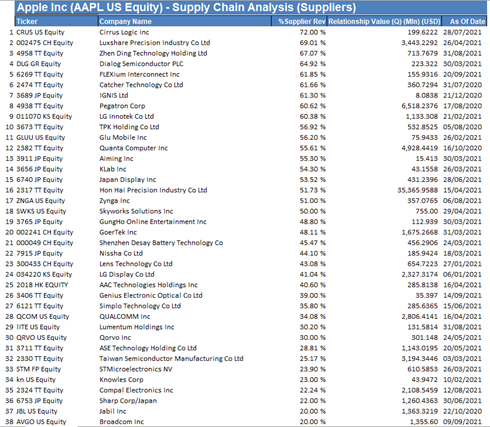Select the Ticker column header
The height and width of the screenshot is (427, 490).
[x=56, y=21]
